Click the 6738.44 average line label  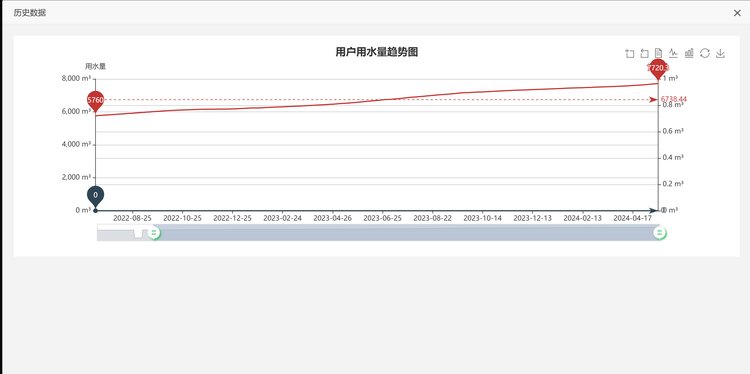673,99
